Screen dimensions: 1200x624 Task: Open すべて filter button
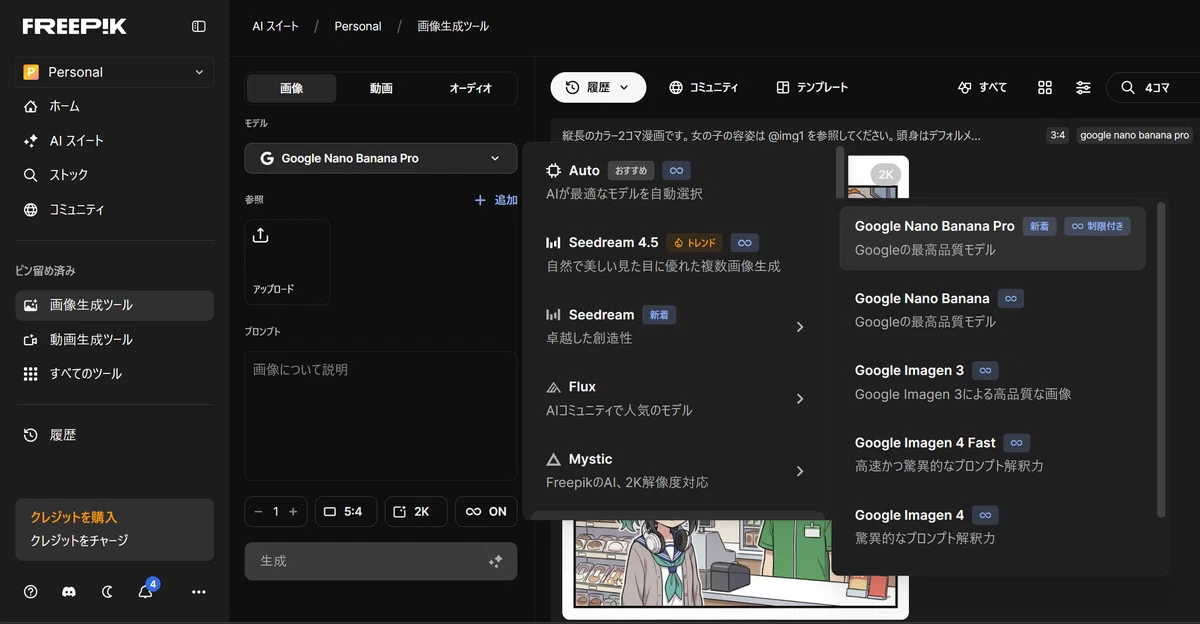[983, 87]
